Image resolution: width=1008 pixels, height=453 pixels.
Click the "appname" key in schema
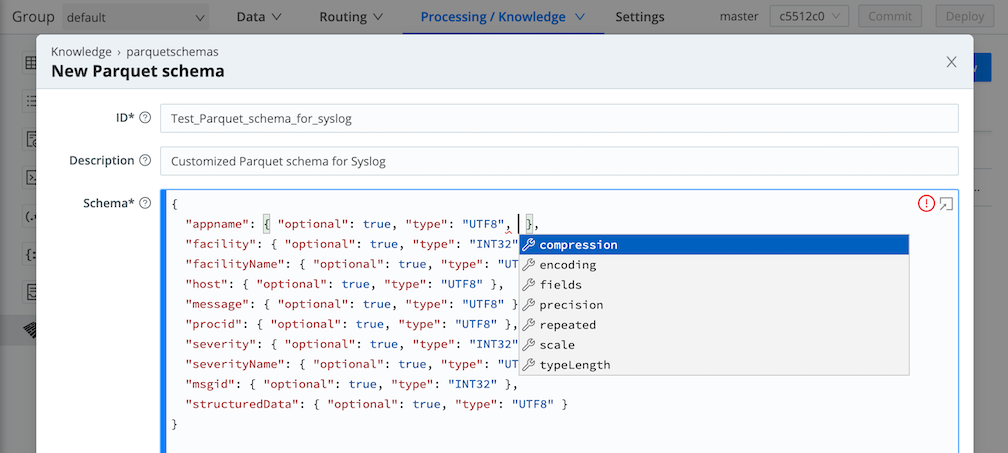[x=217, y=224]
